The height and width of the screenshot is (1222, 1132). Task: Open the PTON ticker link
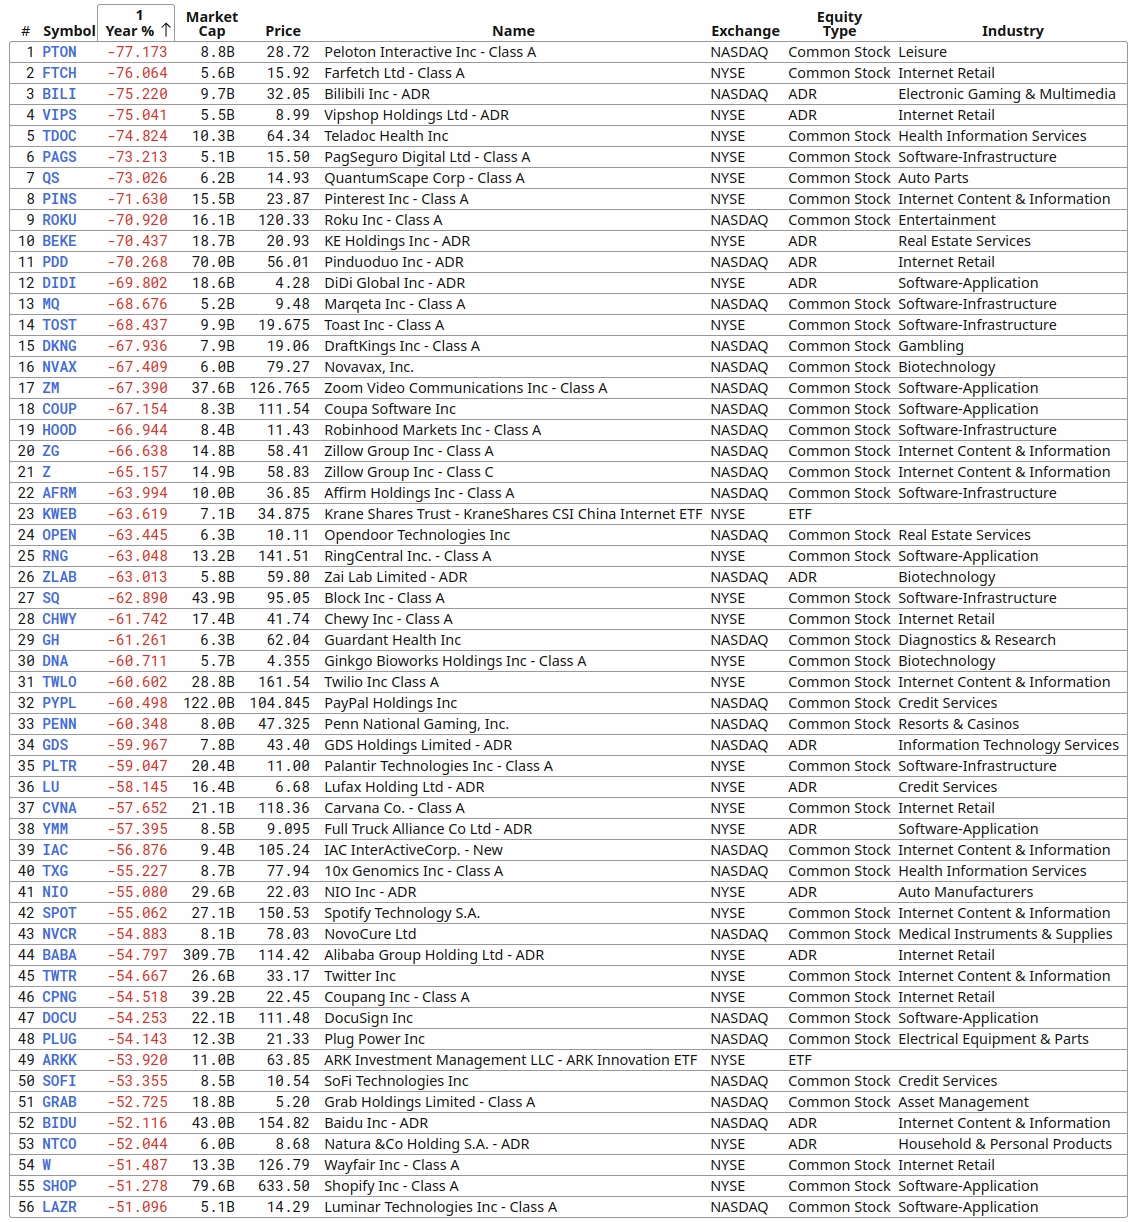(x=59, y=52)
